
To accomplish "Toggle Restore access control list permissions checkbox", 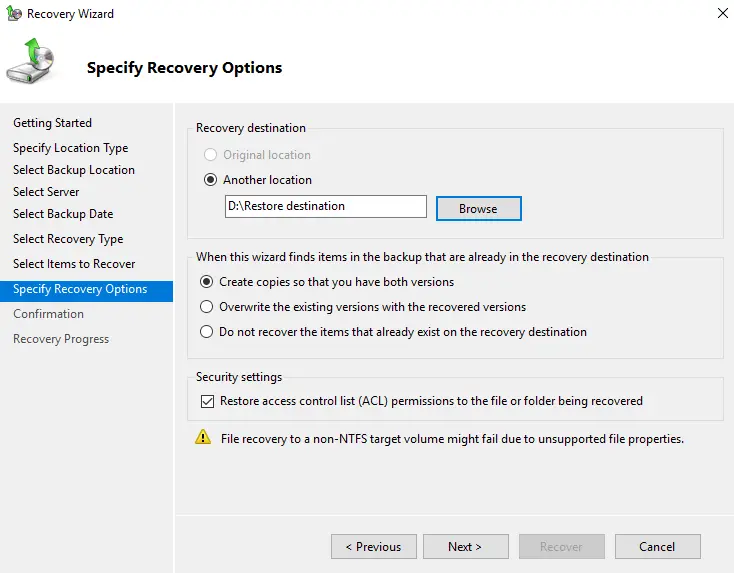I will click(208, 401).
